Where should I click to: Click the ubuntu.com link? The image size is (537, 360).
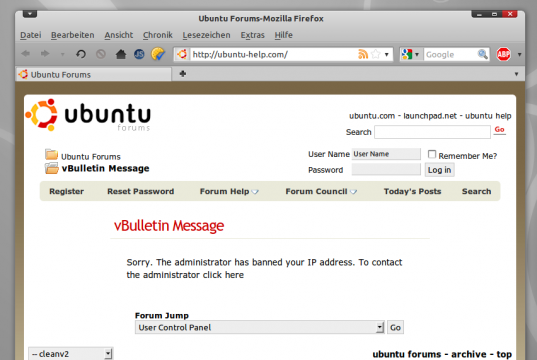pos(372,116)
